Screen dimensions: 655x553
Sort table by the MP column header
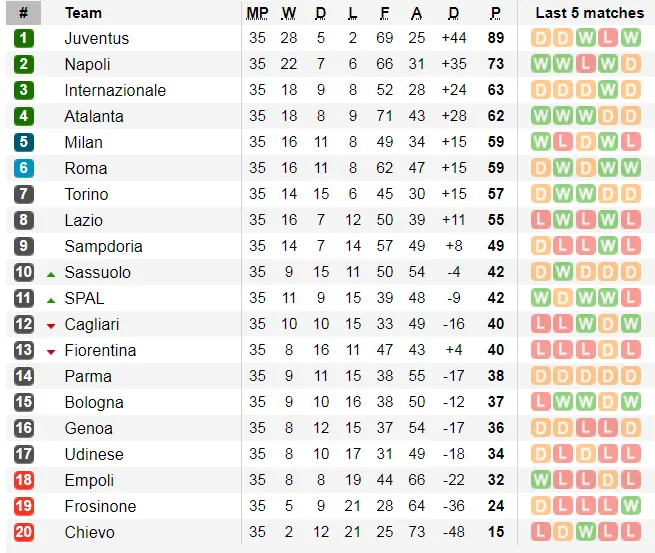(257, 13)
